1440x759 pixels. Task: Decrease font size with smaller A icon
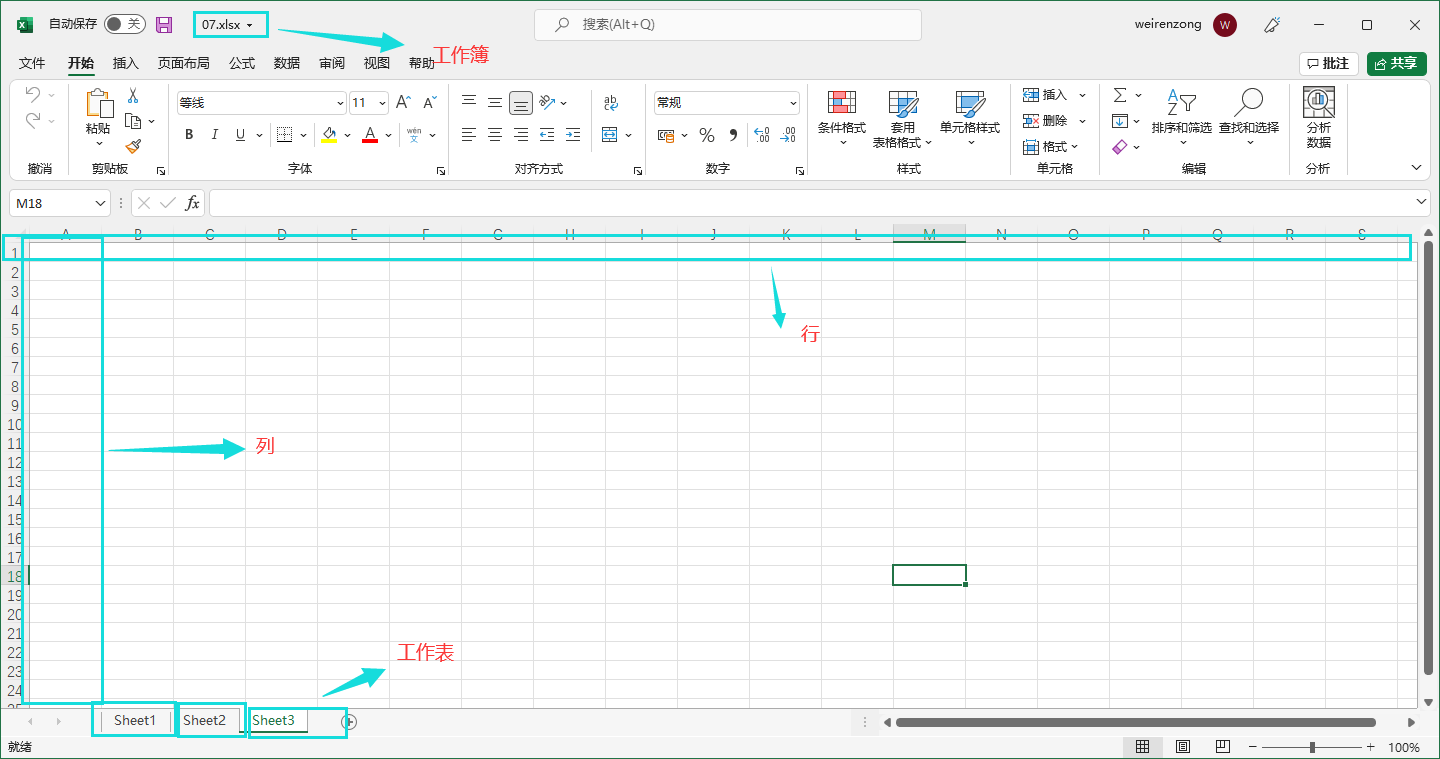click(430, 102)
